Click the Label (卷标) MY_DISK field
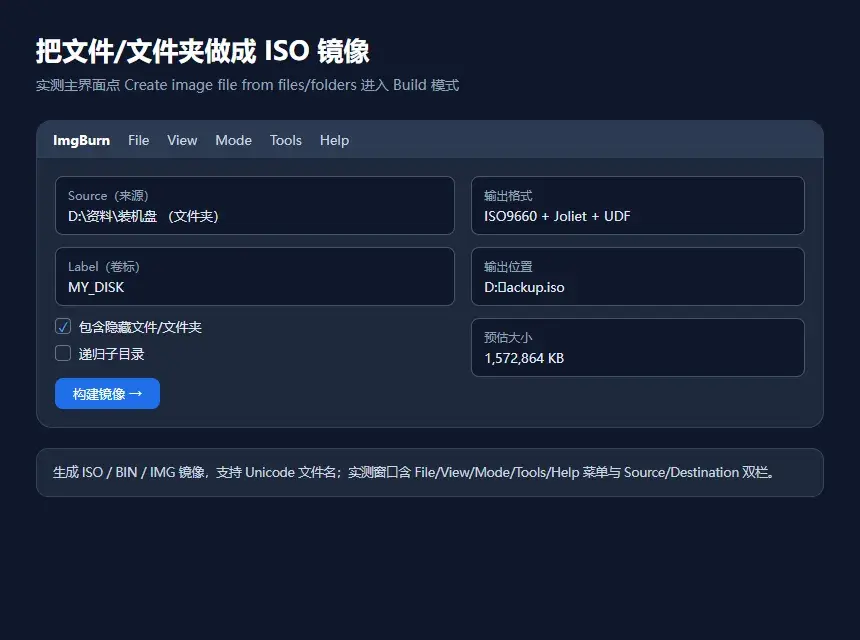This screenshot has height=640, width=860. pos(254,276)
